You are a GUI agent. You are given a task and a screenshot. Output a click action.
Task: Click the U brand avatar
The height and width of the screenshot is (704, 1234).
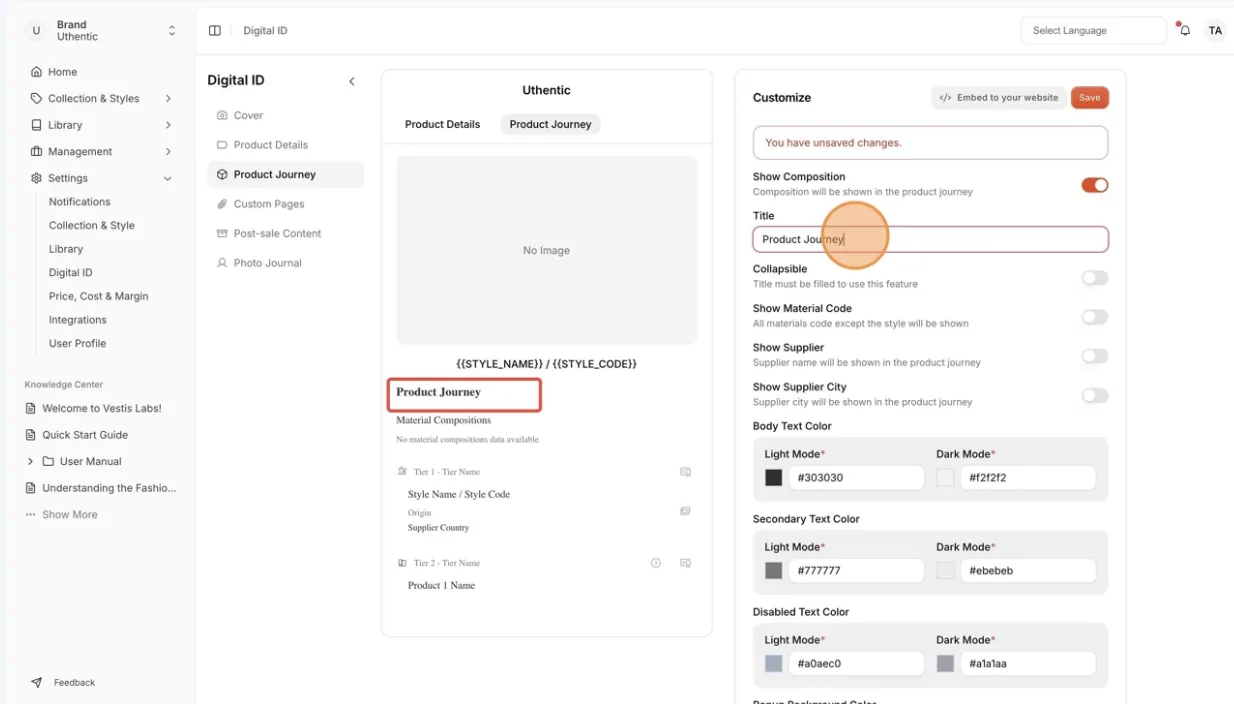click(x=36, y=31)
